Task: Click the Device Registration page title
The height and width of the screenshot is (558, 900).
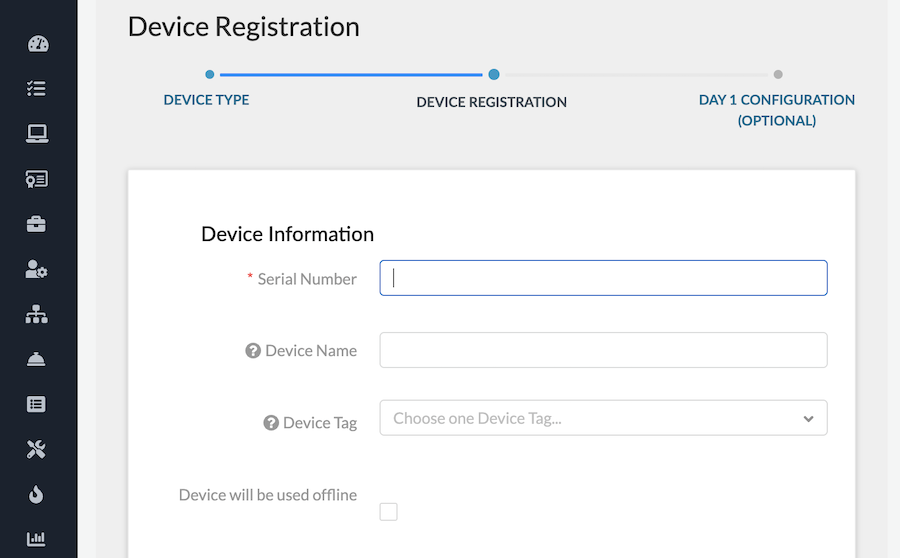Action: [244, 27]
